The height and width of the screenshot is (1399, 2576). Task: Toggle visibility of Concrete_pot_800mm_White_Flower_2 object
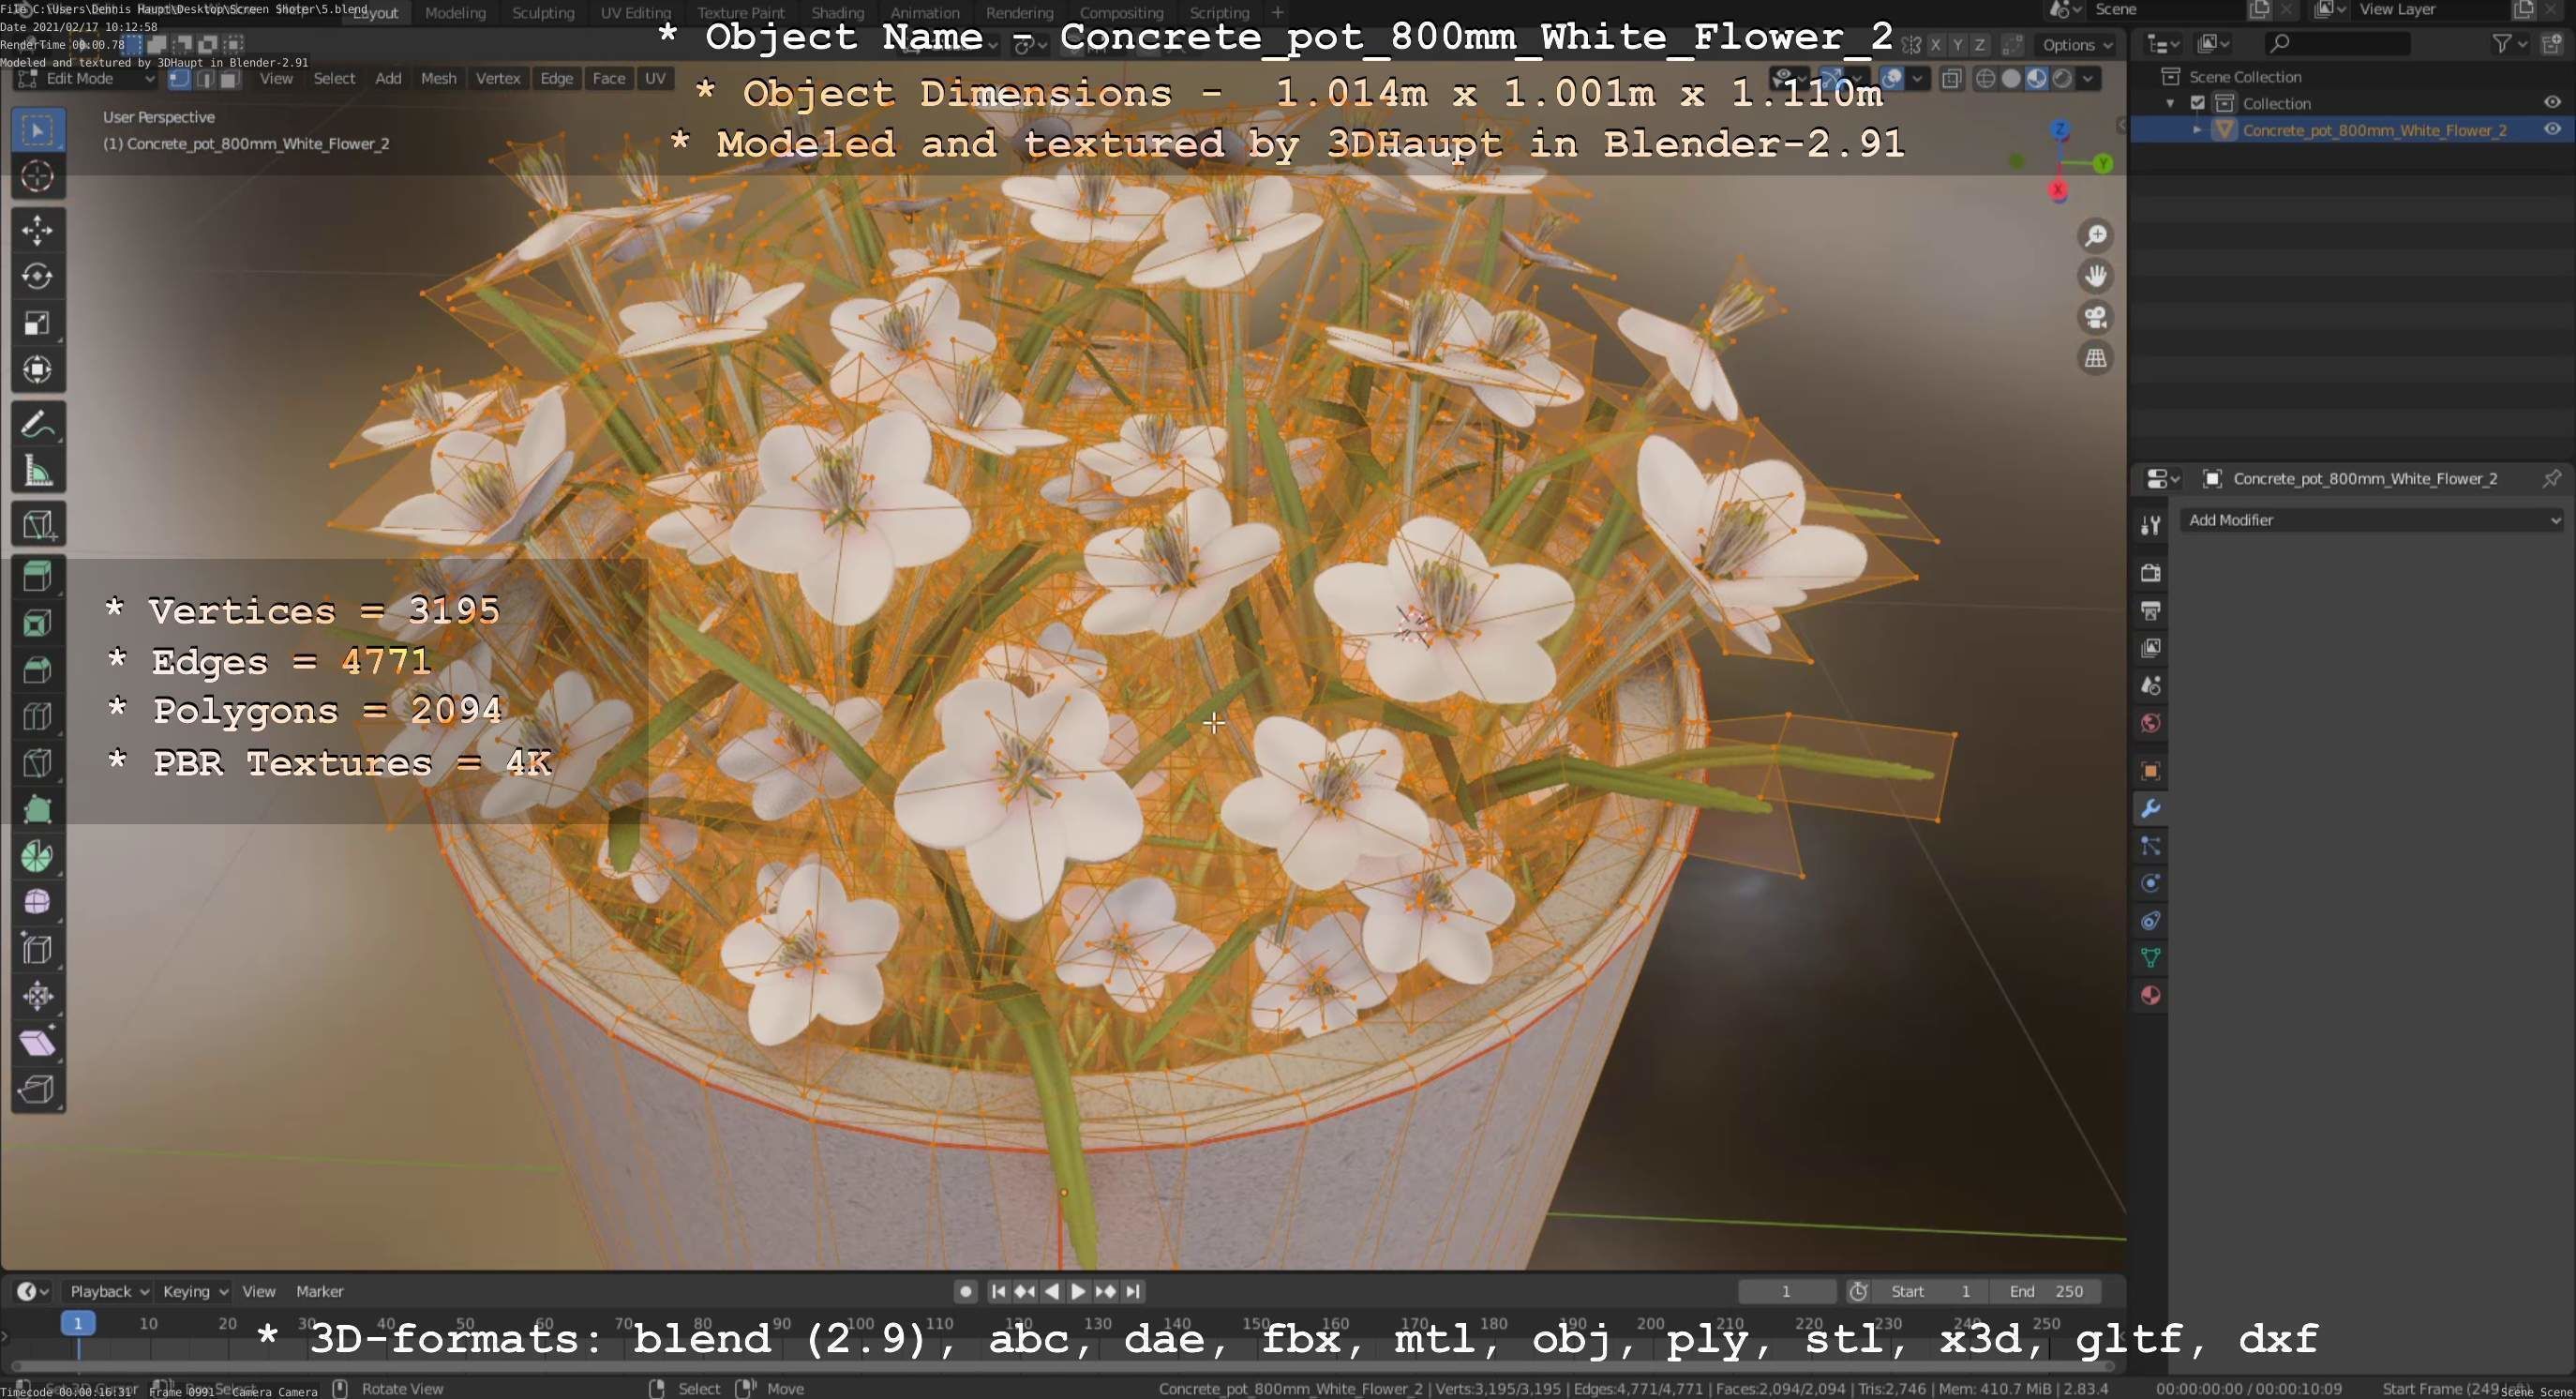(2551, 130)
